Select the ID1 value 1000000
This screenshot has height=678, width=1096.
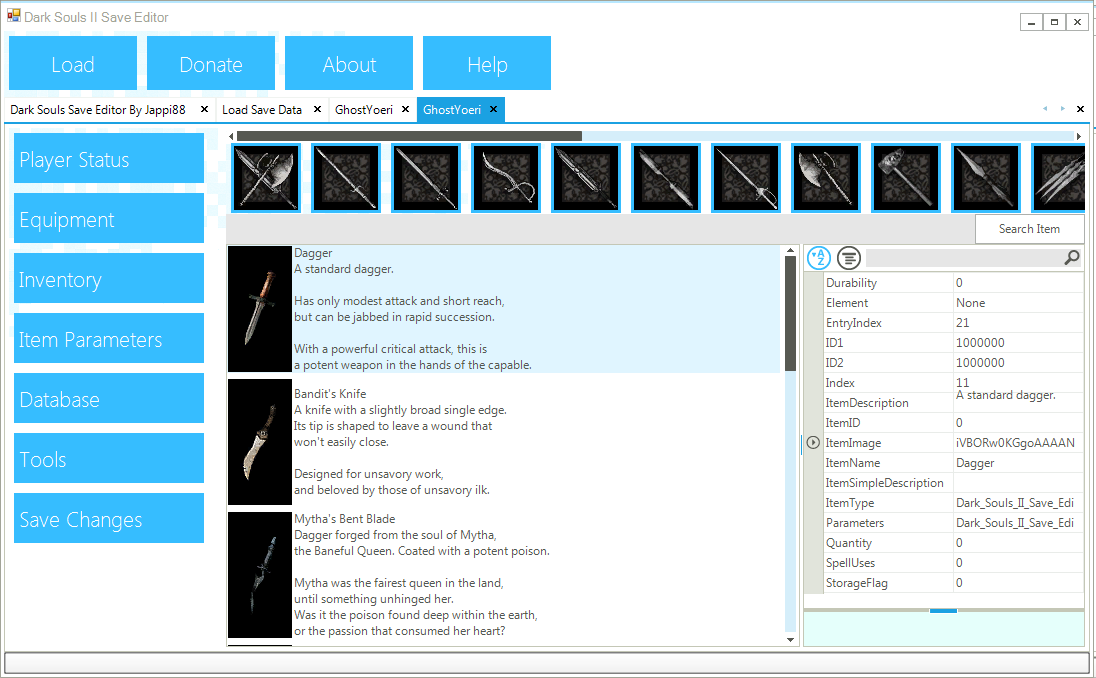(1018, 342)
